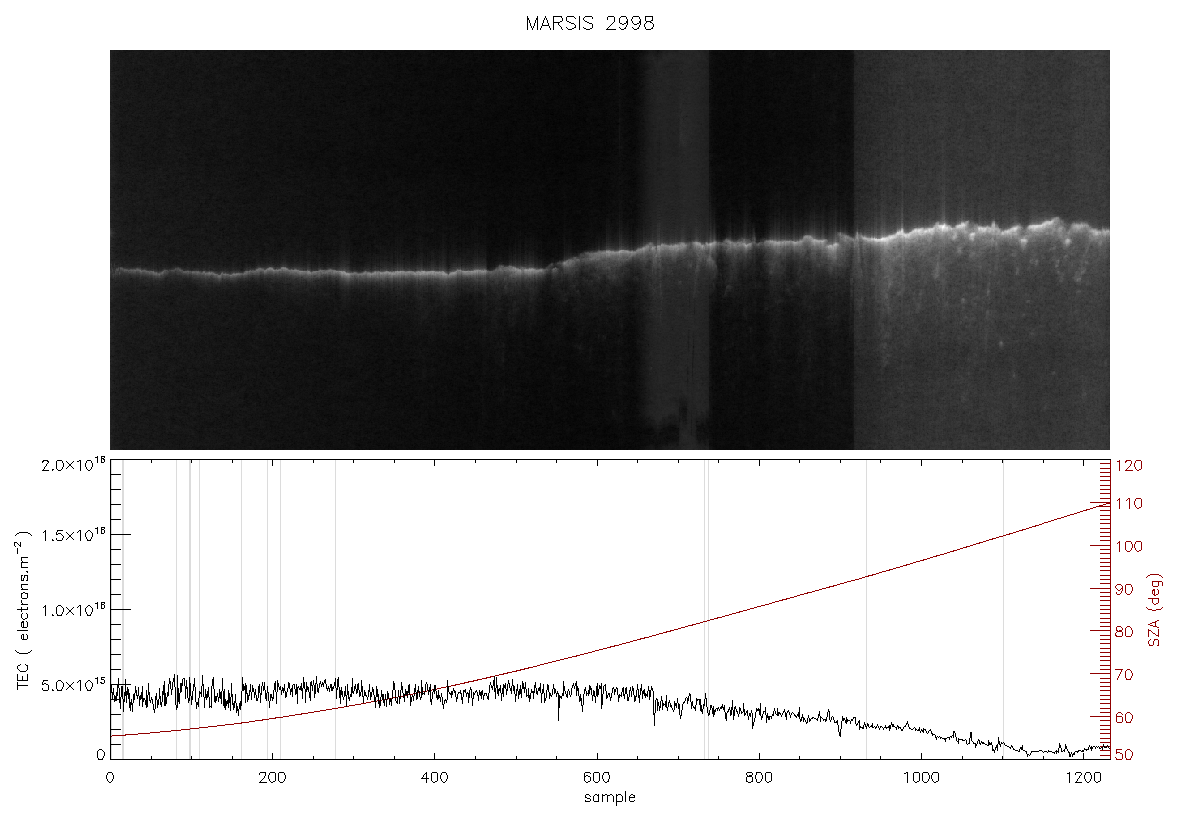Click the TEC curve dip near sample 670
This screenshot has width=1180, height=830.
654,711
